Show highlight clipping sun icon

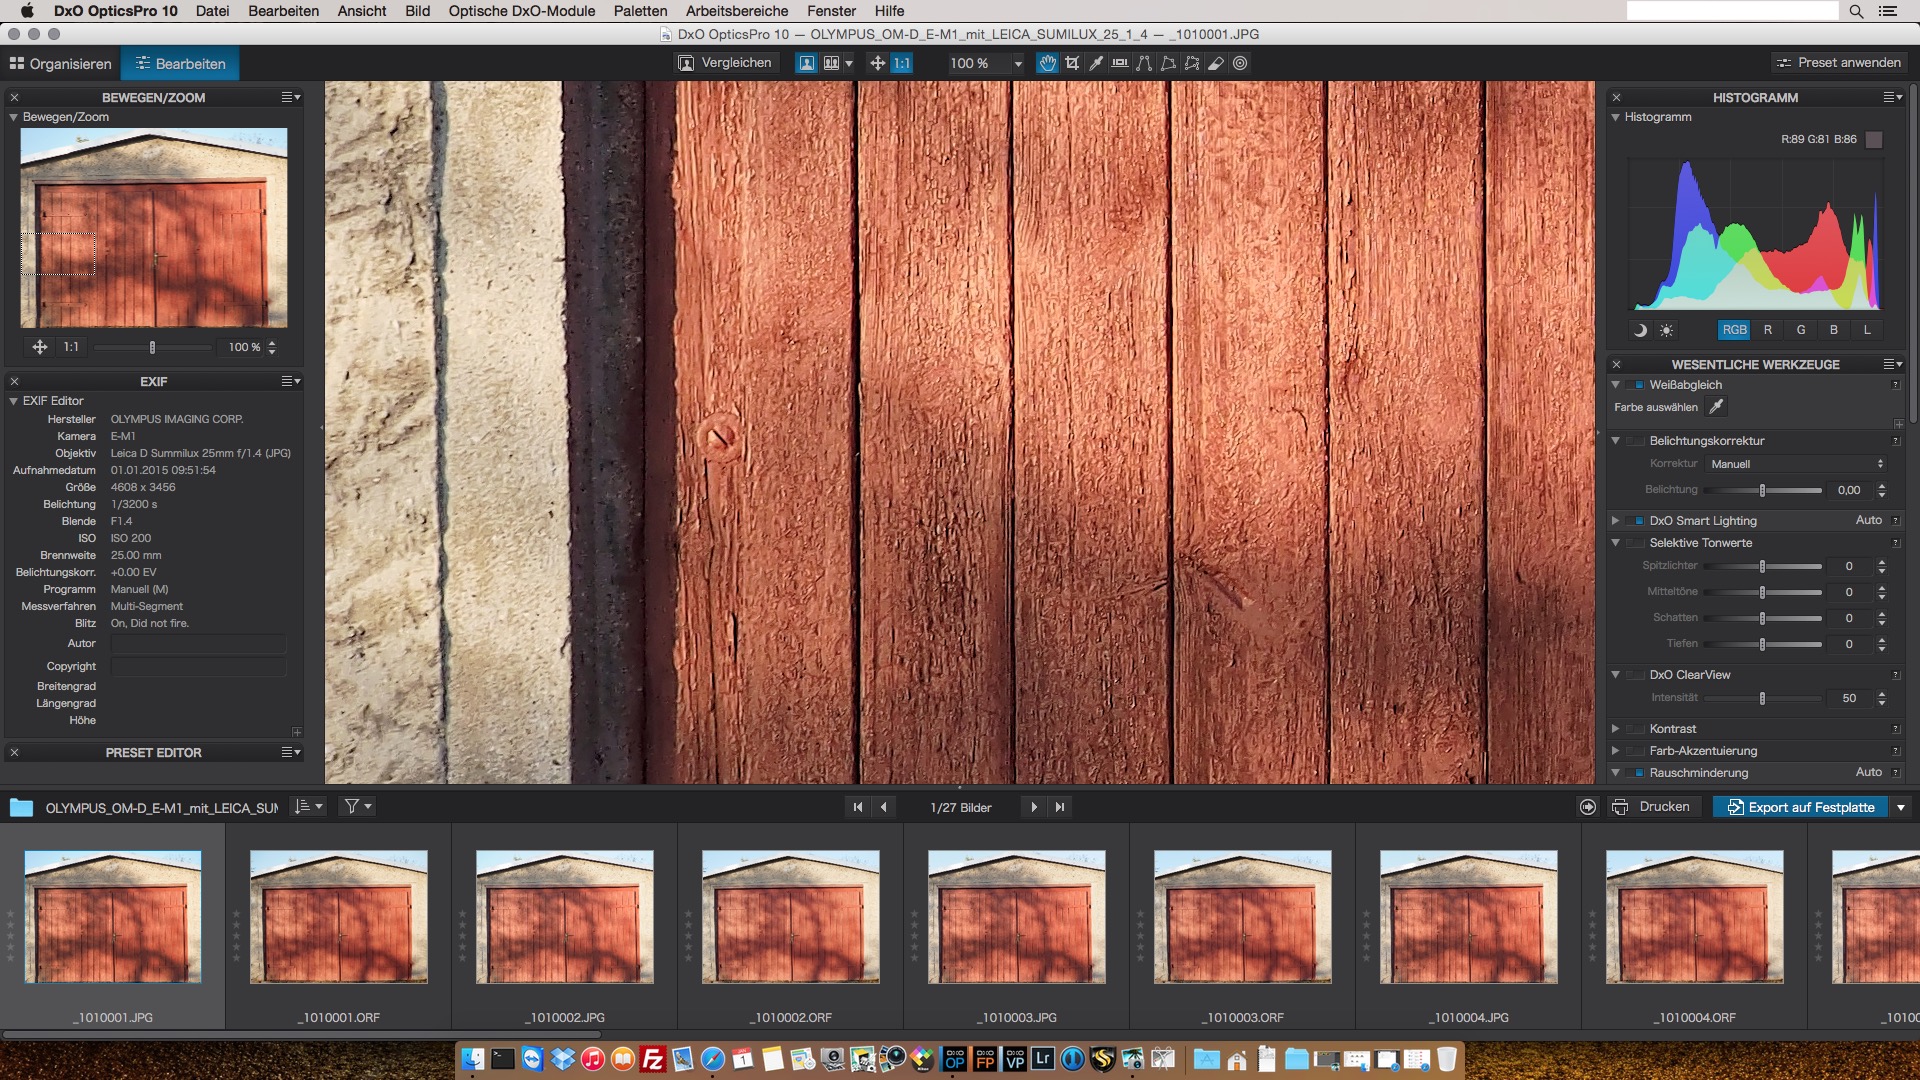(x=1666, y=330)
